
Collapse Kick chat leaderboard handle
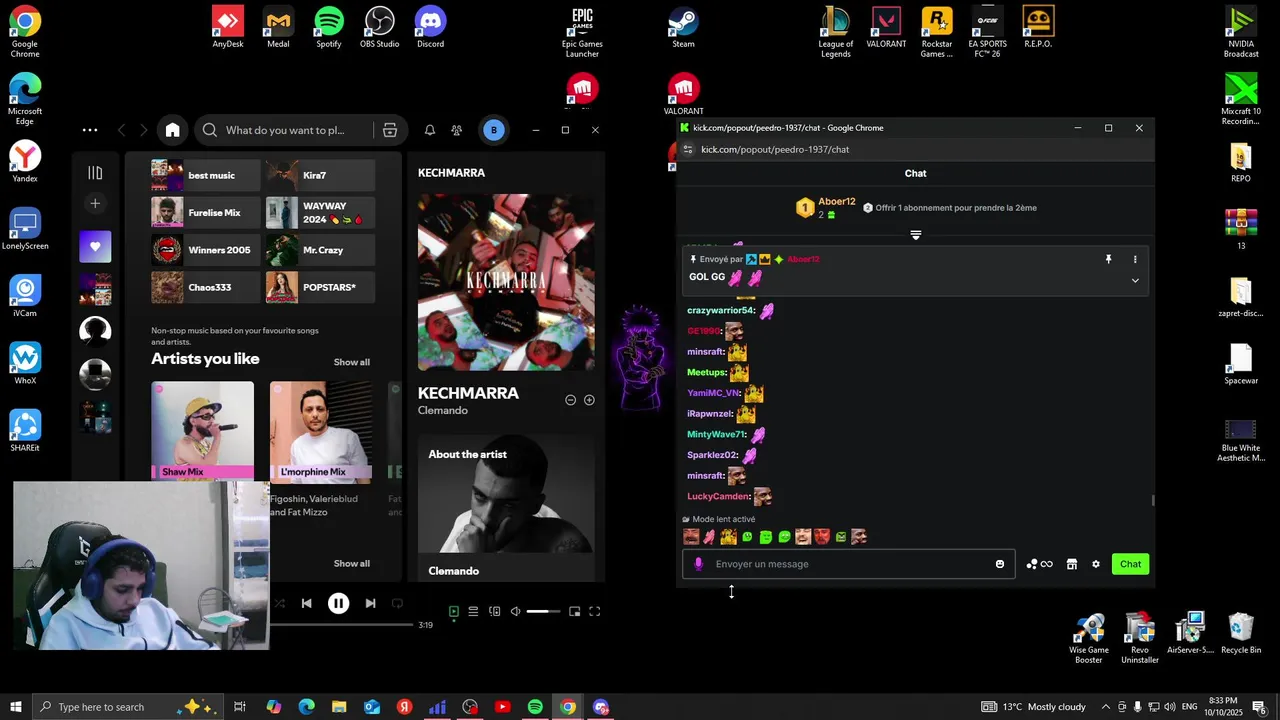click(915, 235)
